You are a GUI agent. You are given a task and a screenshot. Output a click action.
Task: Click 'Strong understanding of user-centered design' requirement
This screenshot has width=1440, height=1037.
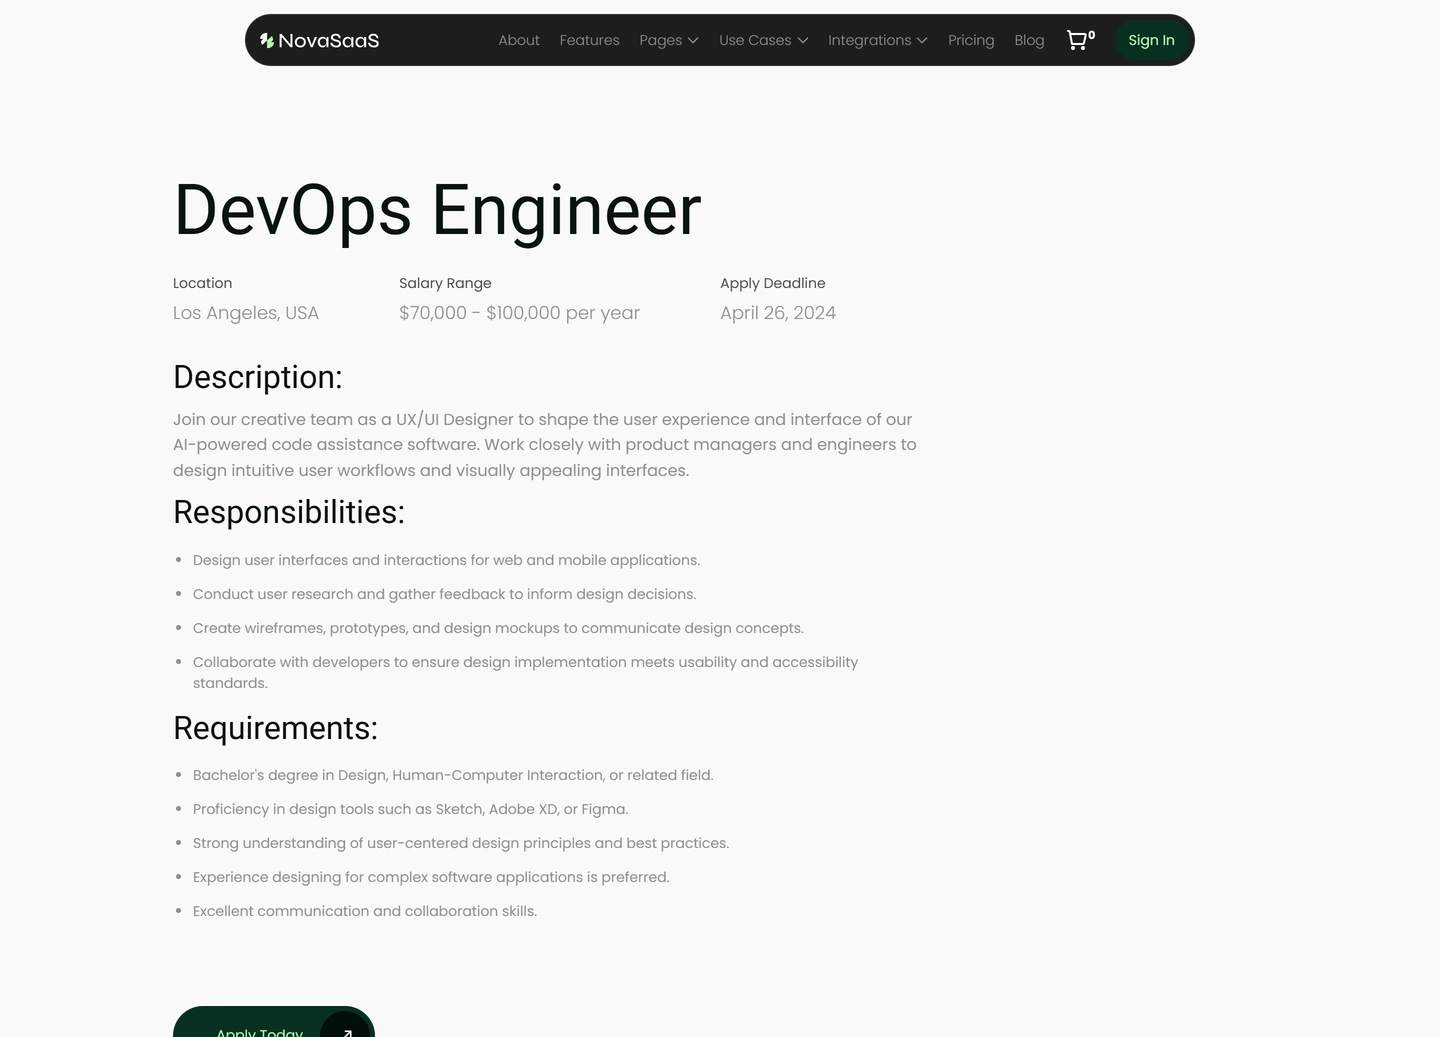pyautogui.click(x=461, y=843)
